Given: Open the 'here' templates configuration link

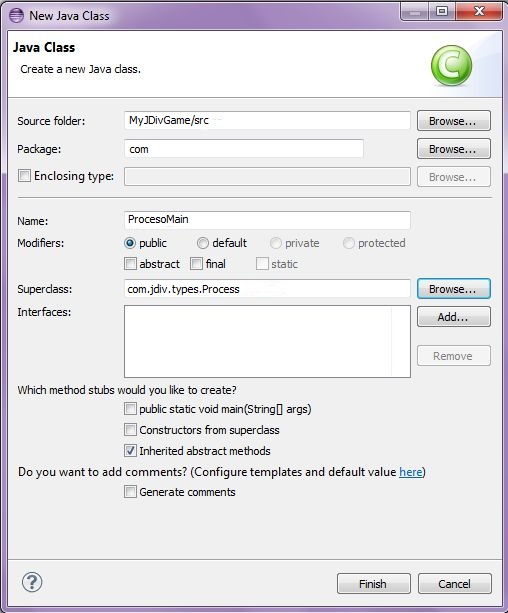Looking at the screenshot, I should (x=410, y=472).
